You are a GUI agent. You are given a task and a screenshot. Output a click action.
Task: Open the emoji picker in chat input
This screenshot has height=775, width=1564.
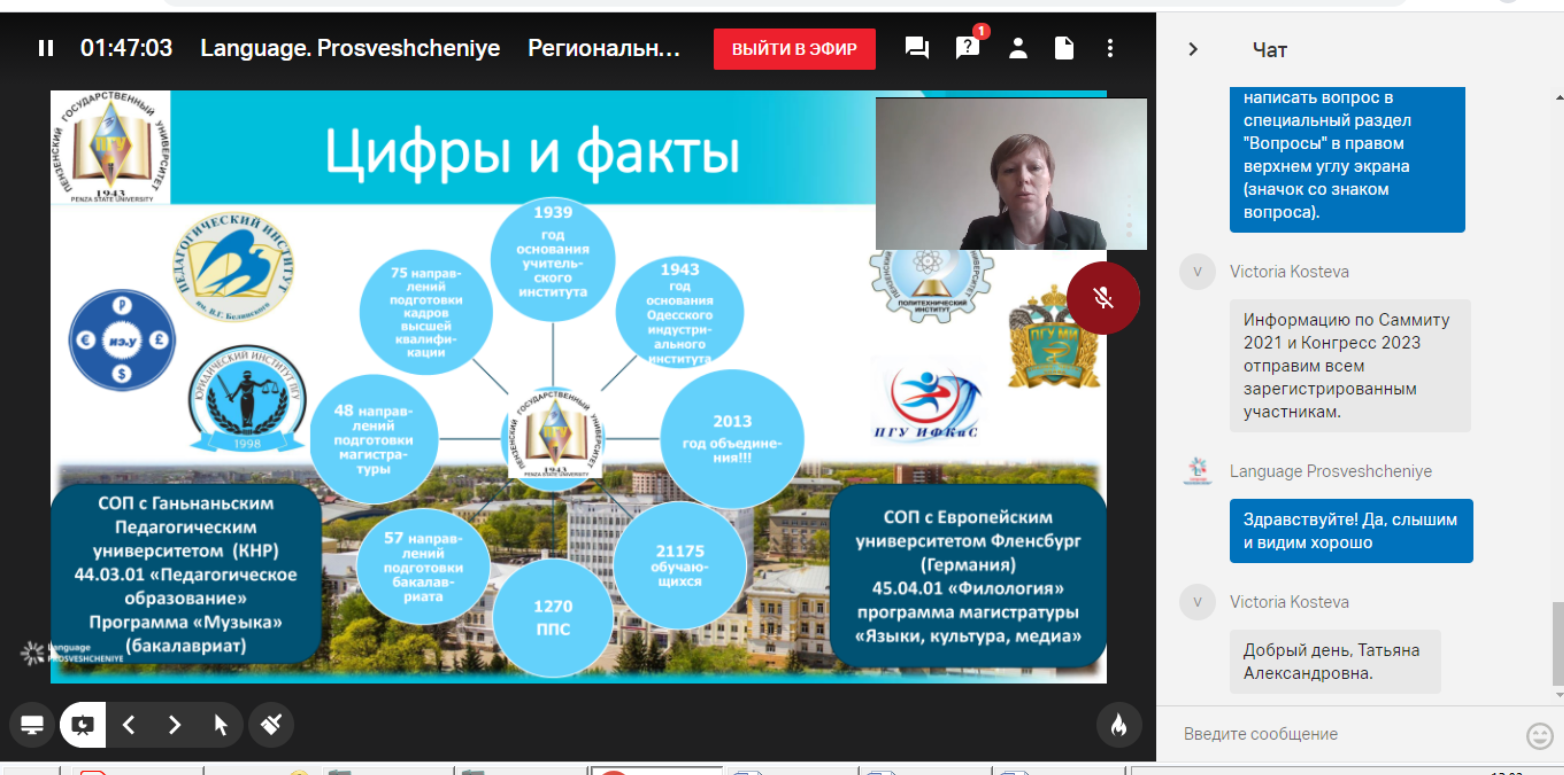[x=1539, y=735]
